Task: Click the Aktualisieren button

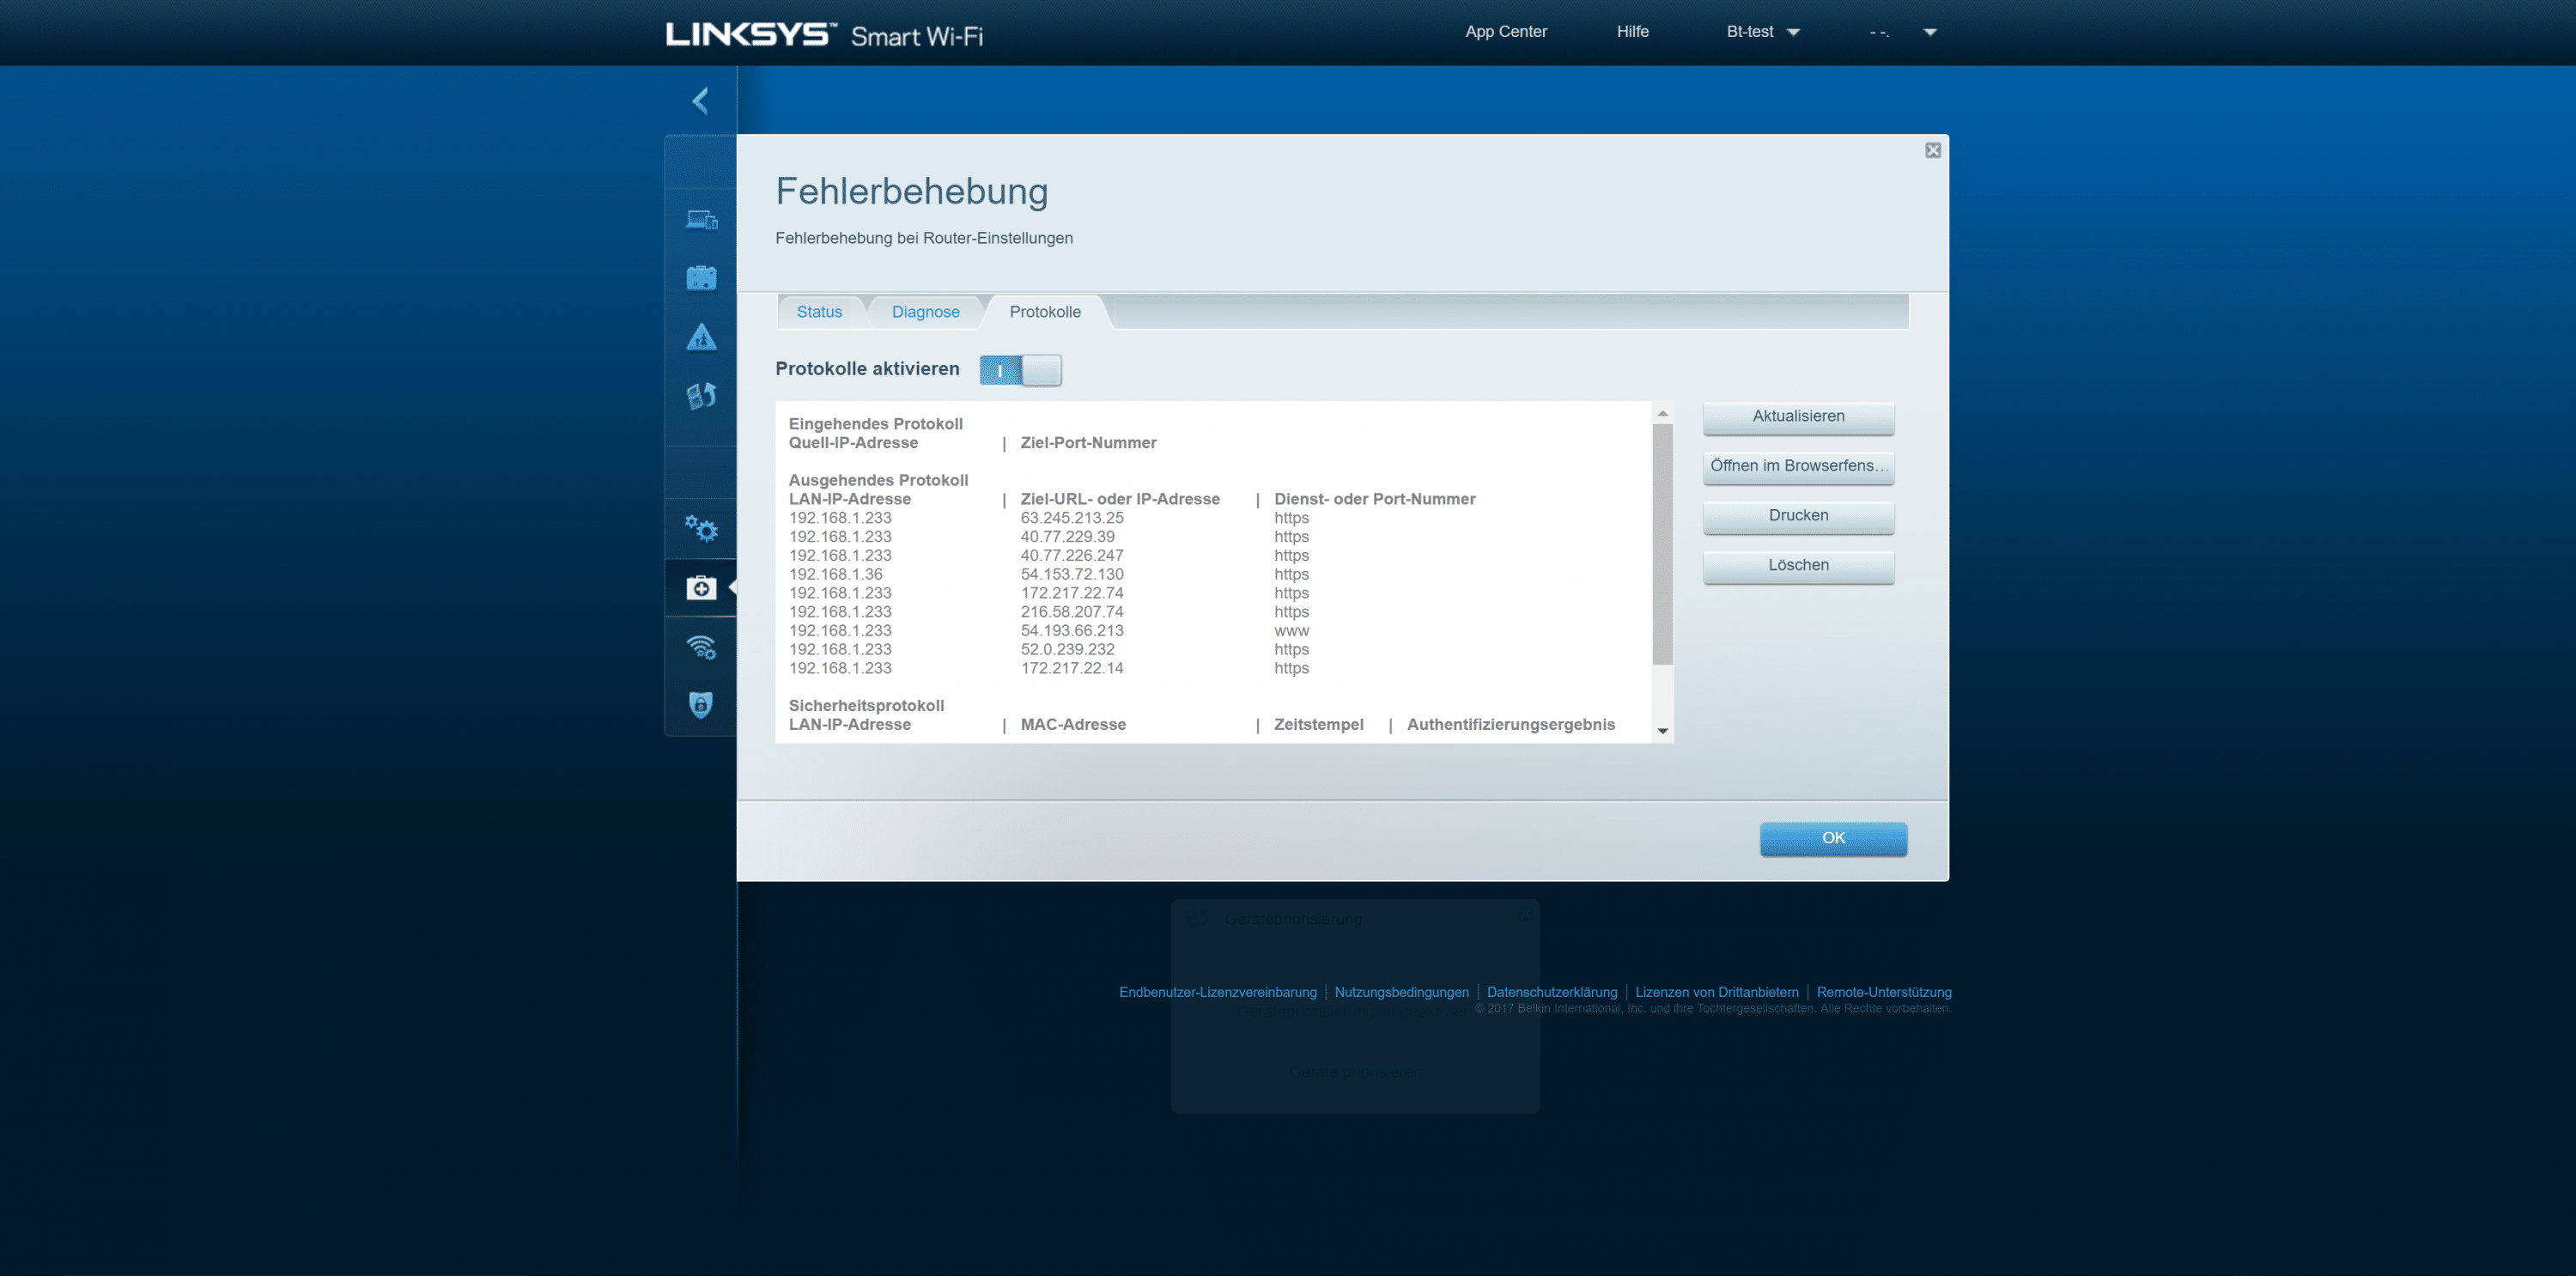Action: [x=1797, y=417]
